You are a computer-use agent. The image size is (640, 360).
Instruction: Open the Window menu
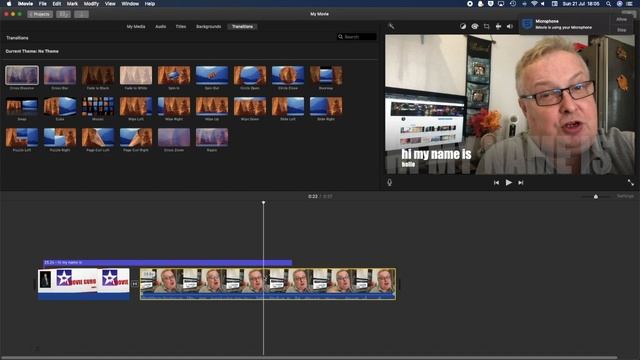[x=130, y=4]
